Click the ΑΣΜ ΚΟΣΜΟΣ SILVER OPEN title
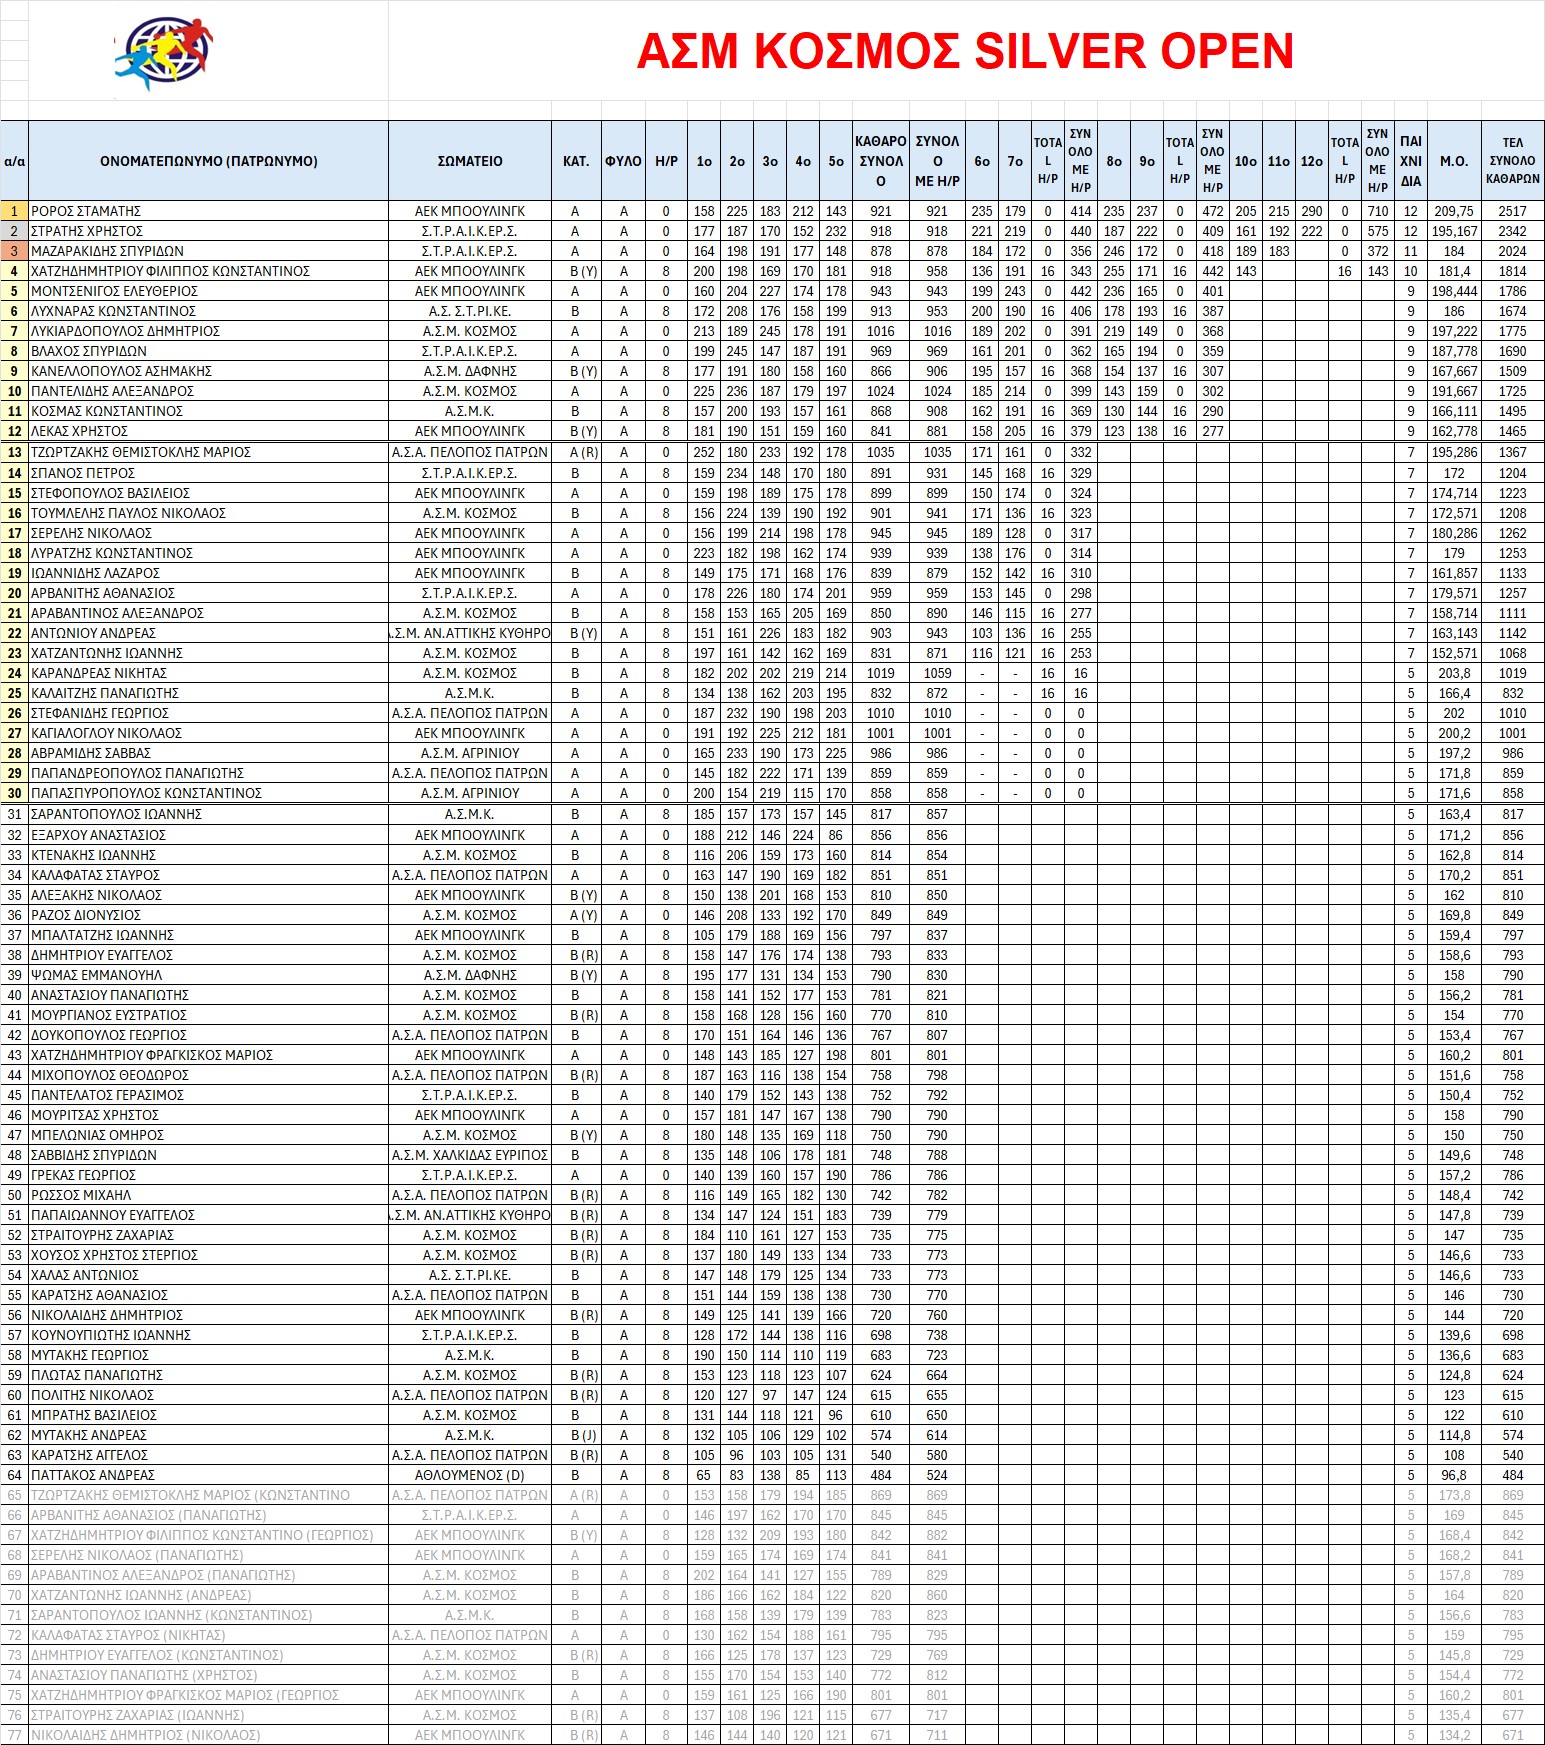This screenshot has width=1545, height=1745. click(x=964, y=52)
